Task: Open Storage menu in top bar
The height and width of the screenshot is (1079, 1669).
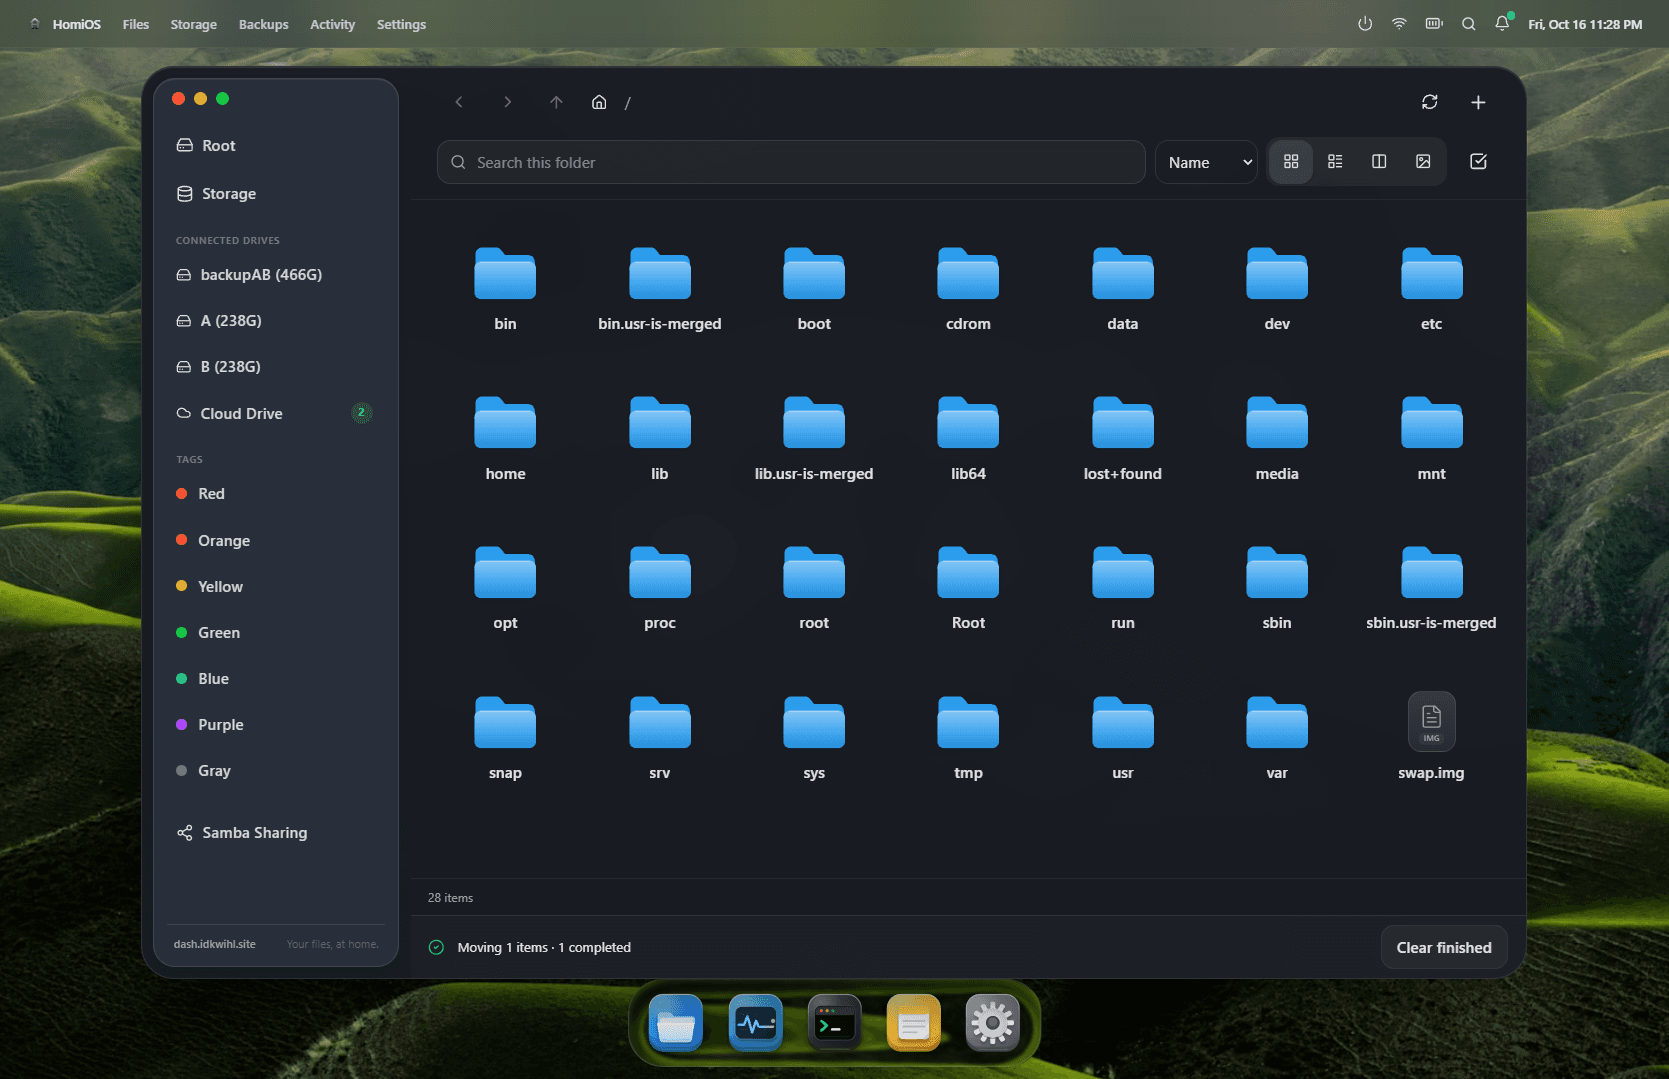Action: point(193,24)
